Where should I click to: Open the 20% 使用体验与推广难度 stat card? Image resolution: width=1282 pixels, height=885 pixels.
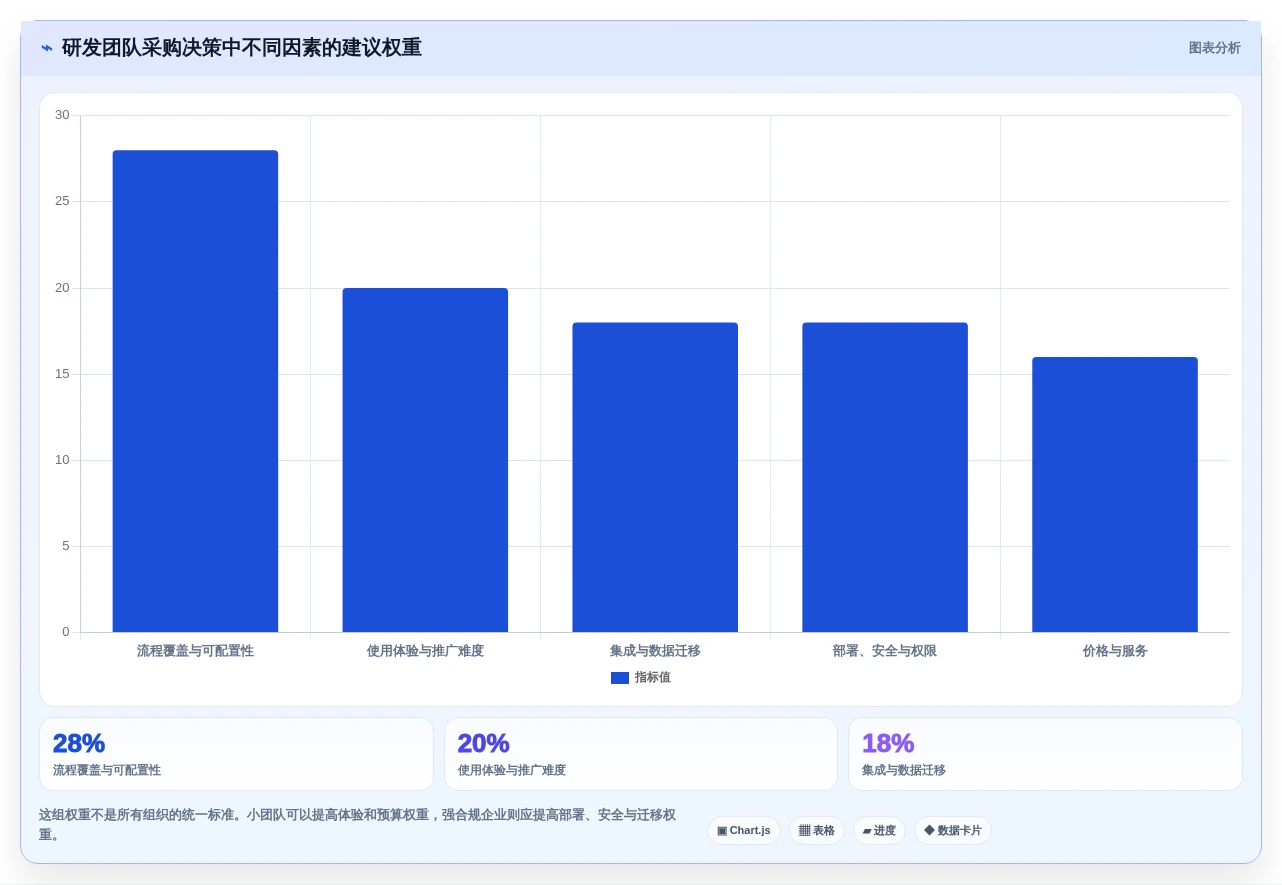[x=641, y=754]
